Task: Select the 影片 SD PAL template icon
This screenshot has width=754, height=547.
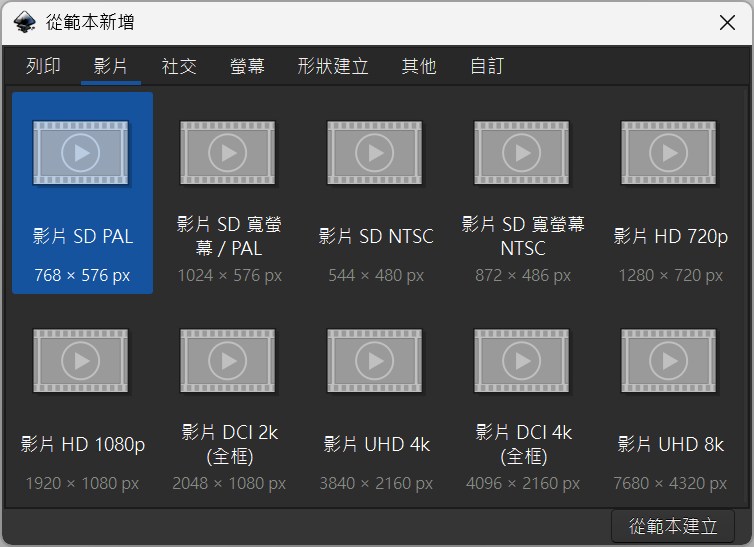Action: pyautogui.click(x=82, y=153)
